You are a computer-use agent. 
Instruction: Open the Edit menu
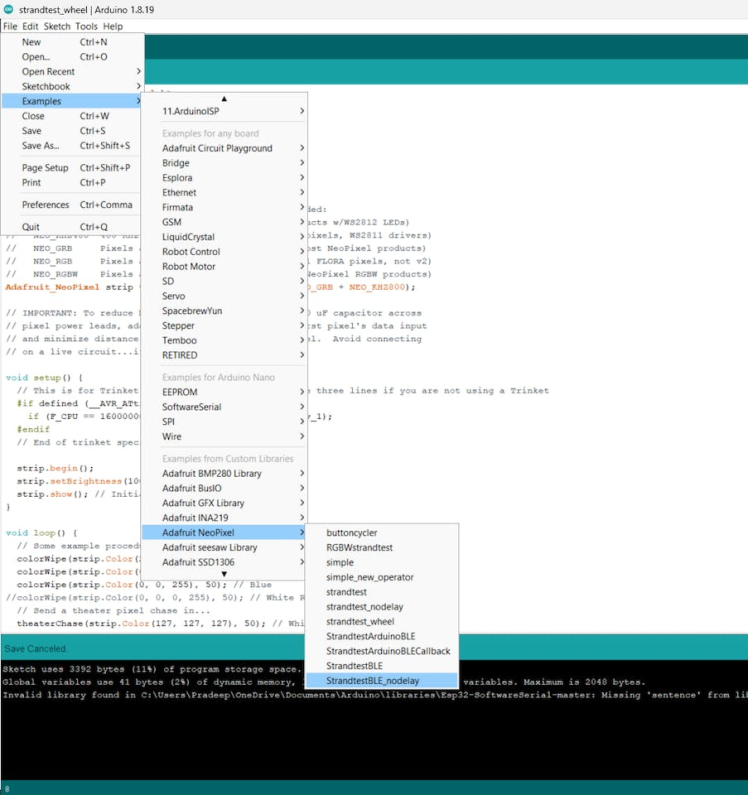pyautogui.click(x=31, y=26)
